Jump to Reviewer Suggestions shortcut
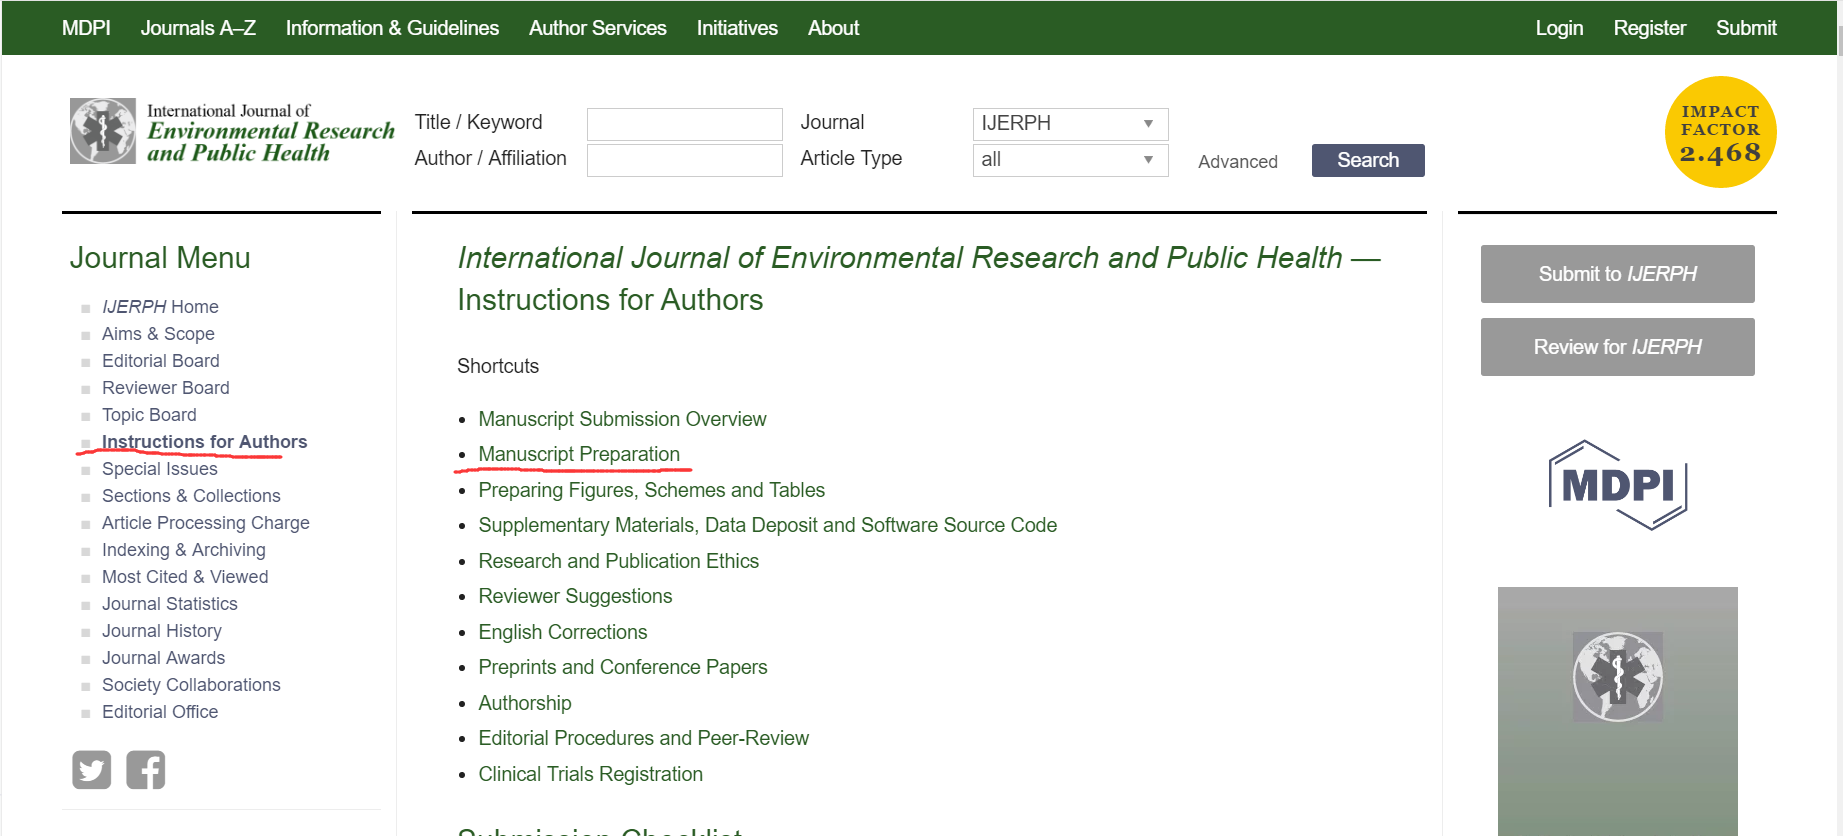1843x836 pixels. 575,596
